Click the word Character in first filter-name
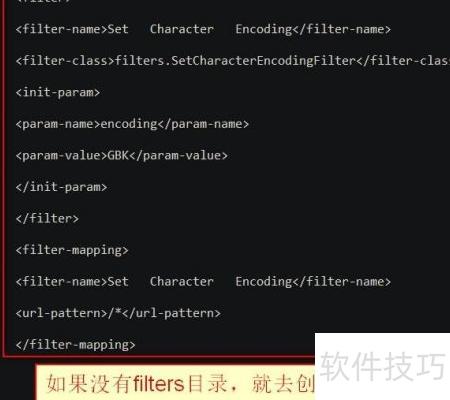The width and height of the screenshot is (450, 400). 182,29
